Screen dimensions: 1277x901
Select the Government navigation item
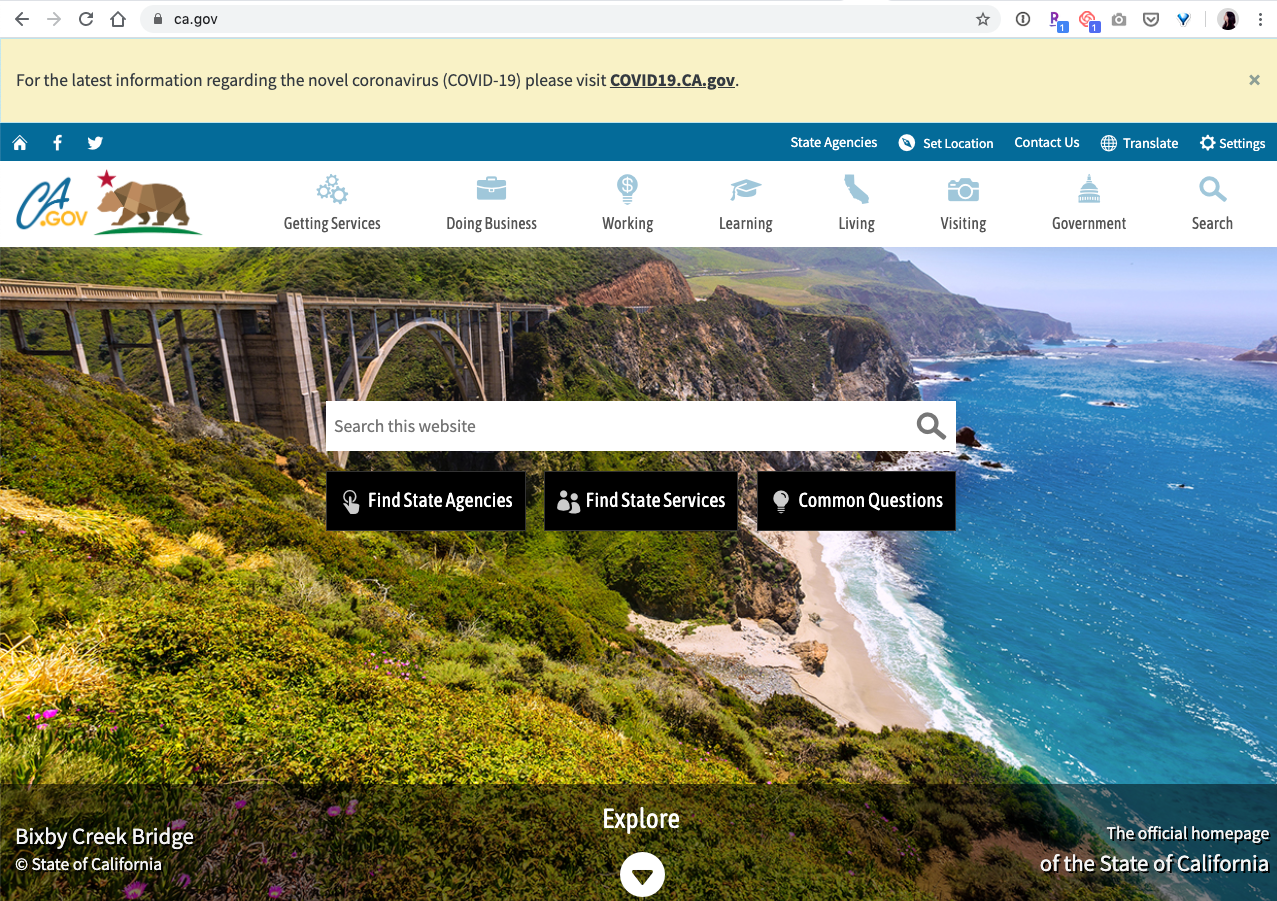(x=1088, y=204)
